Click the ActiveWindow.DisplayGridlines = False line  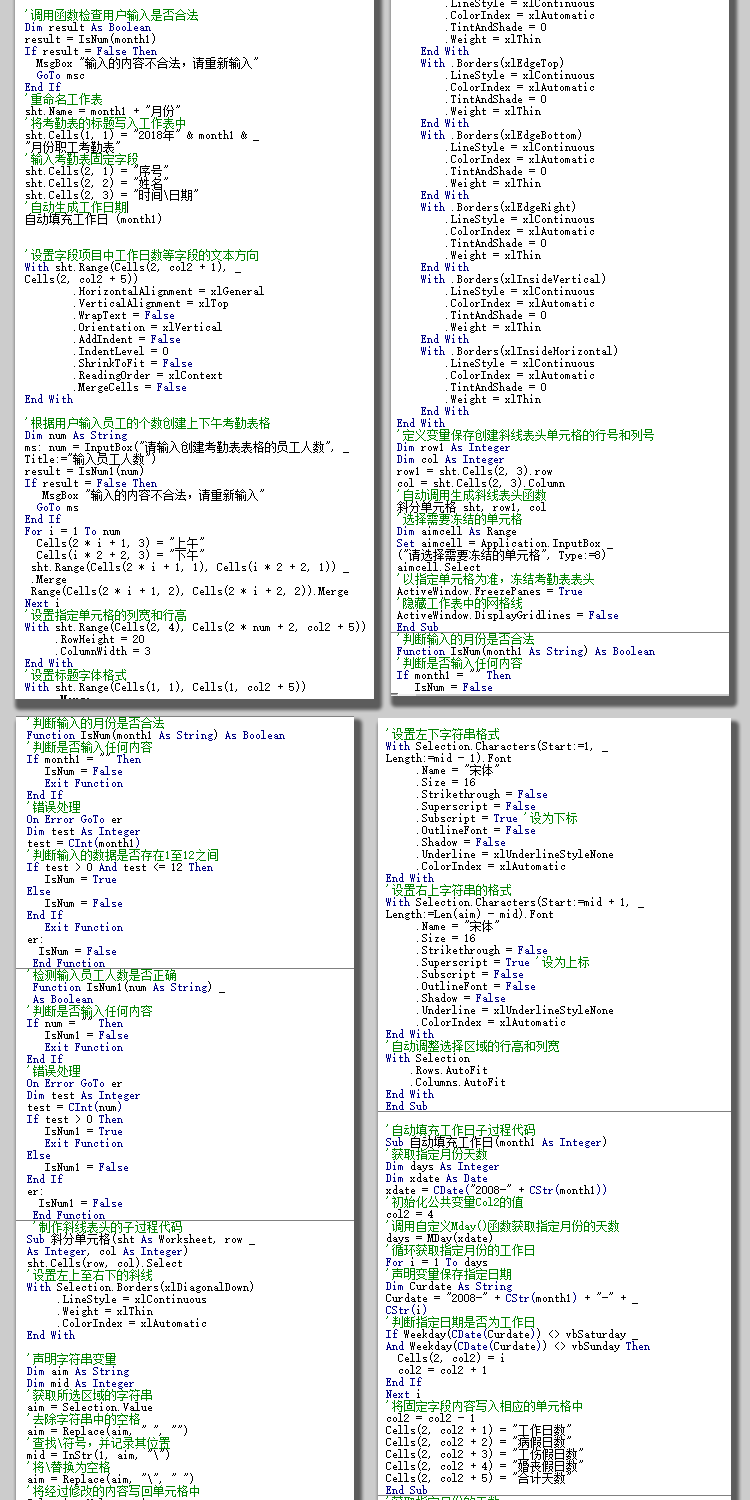point(507,615)
